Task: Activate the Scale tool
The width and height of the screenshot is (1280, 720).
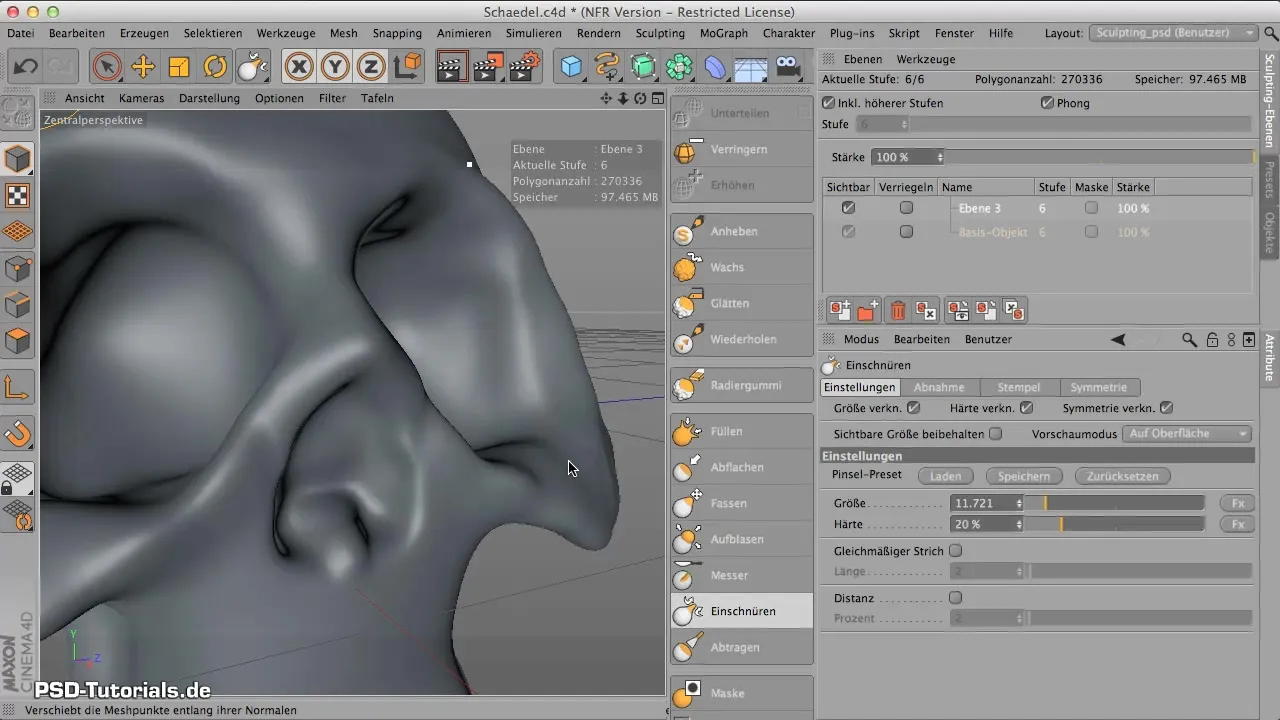Action: (x=179, y=67)
